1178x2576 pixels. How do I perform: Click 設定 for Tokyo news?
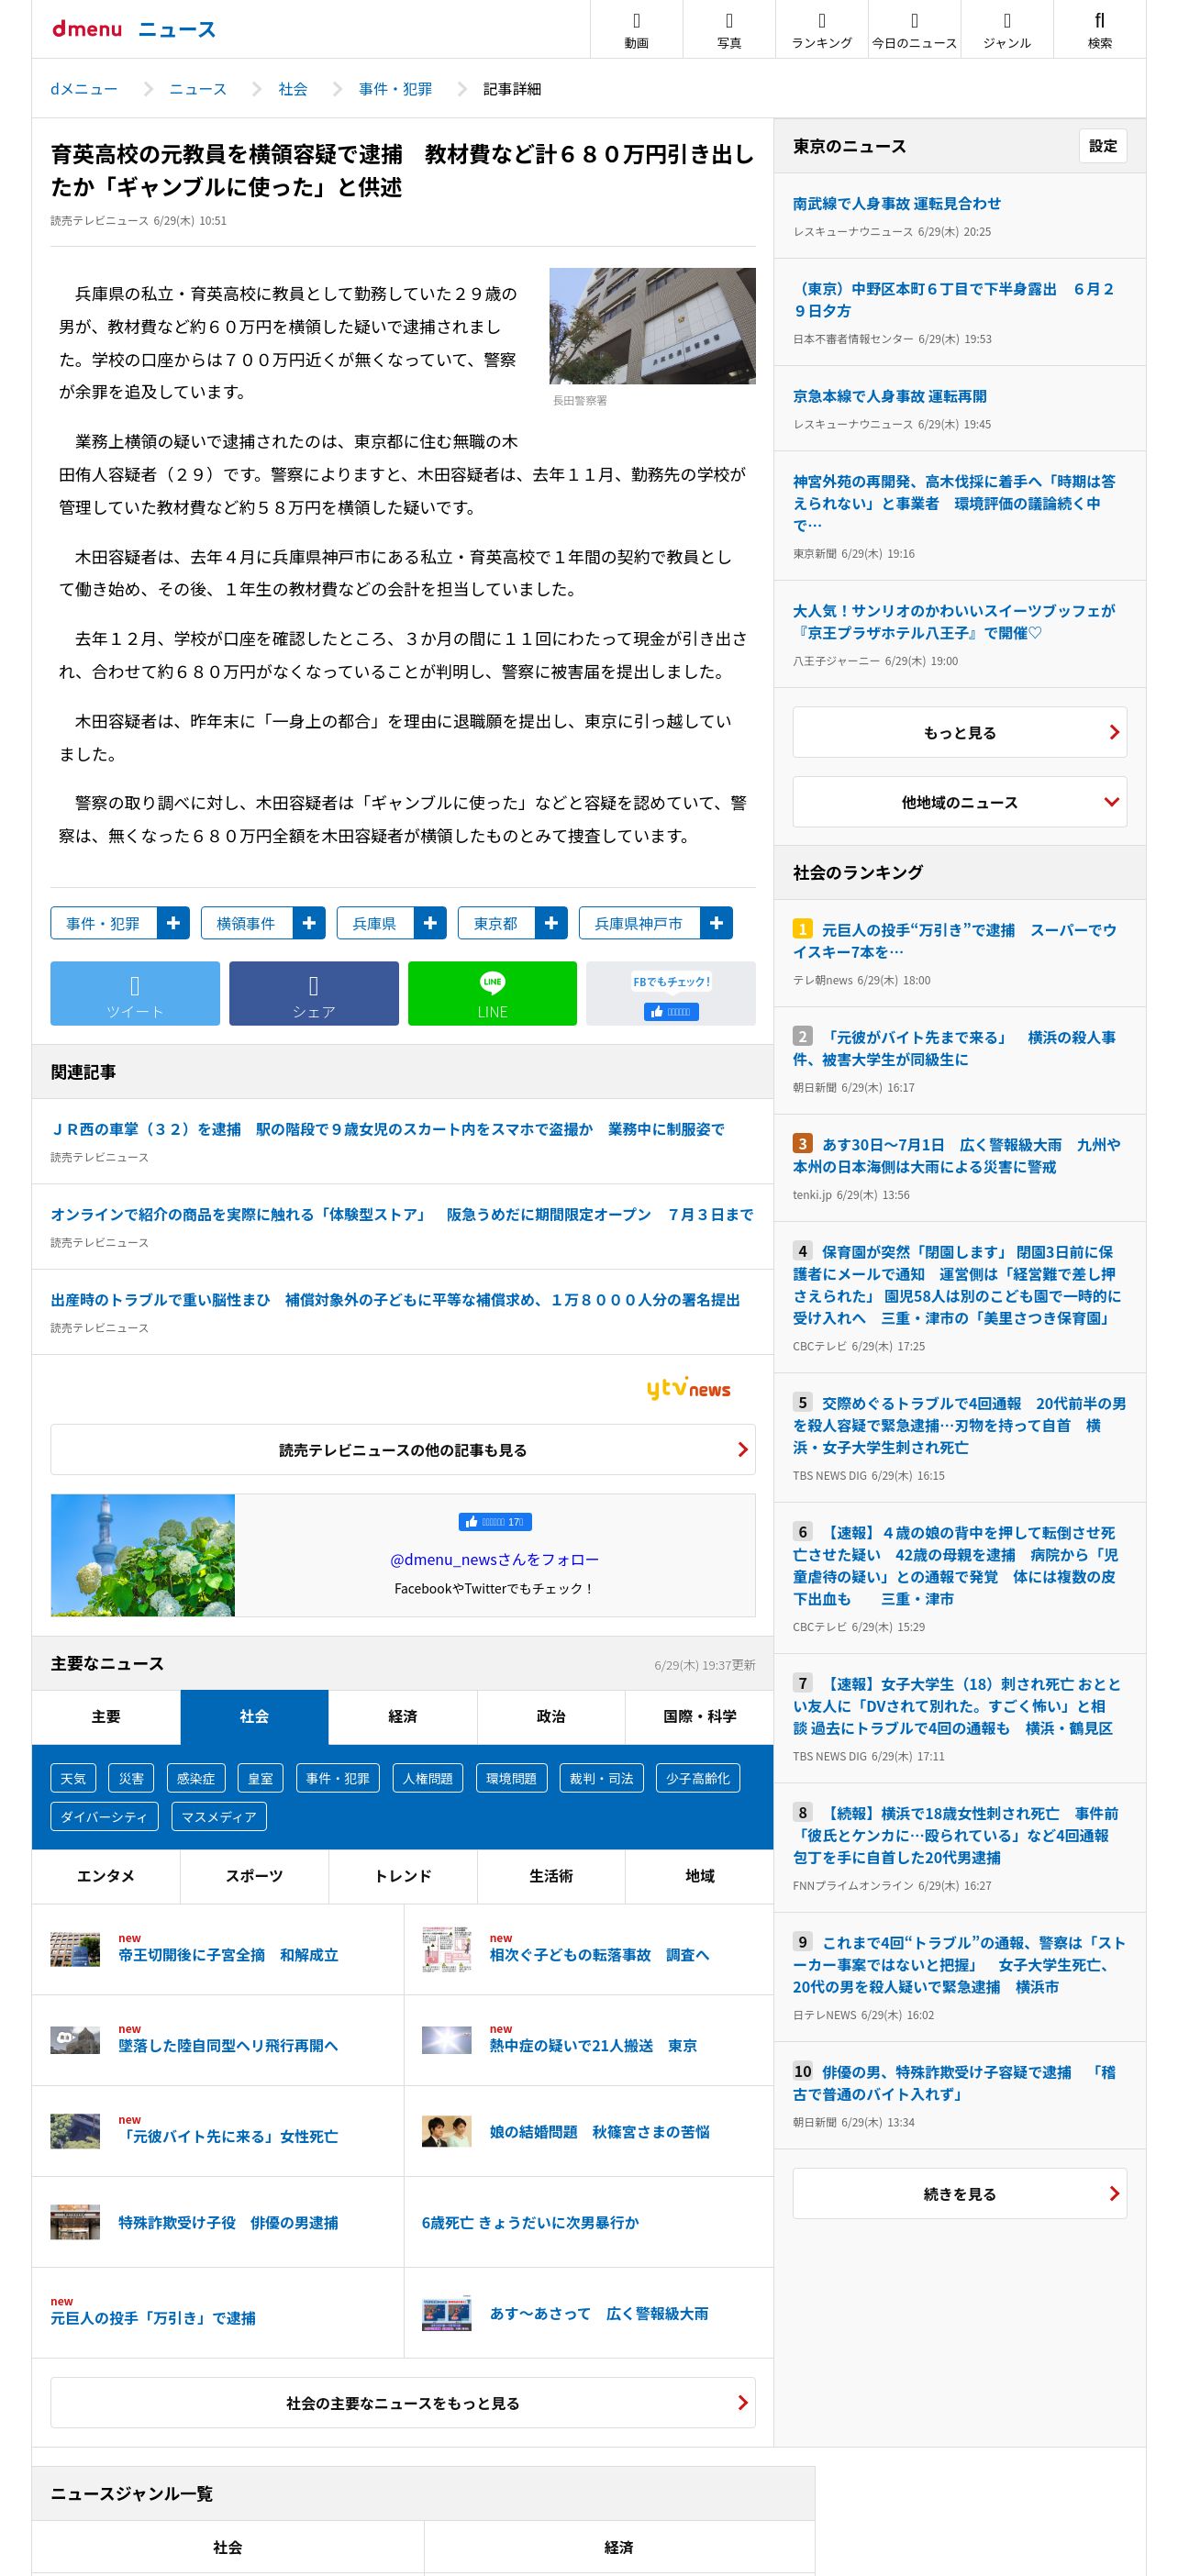[1103, 146]
